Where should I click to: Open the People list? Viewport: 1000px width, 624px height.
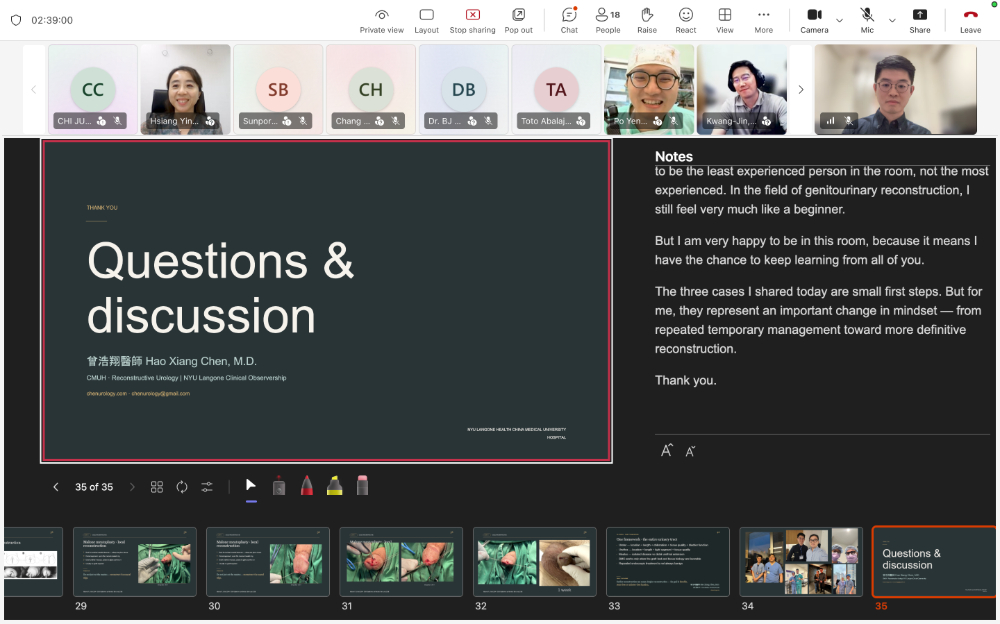coord(608,20)
